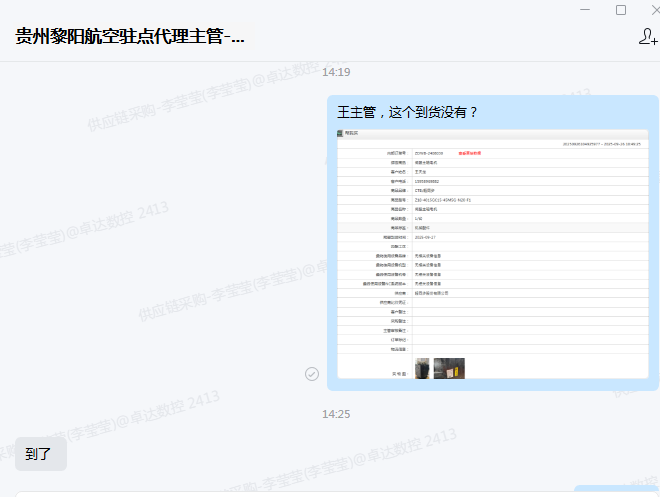Click the small page icon in screenshot header
Image resolution: width=660 pixels, height=497 pixels.
click(x=341, y=133)
